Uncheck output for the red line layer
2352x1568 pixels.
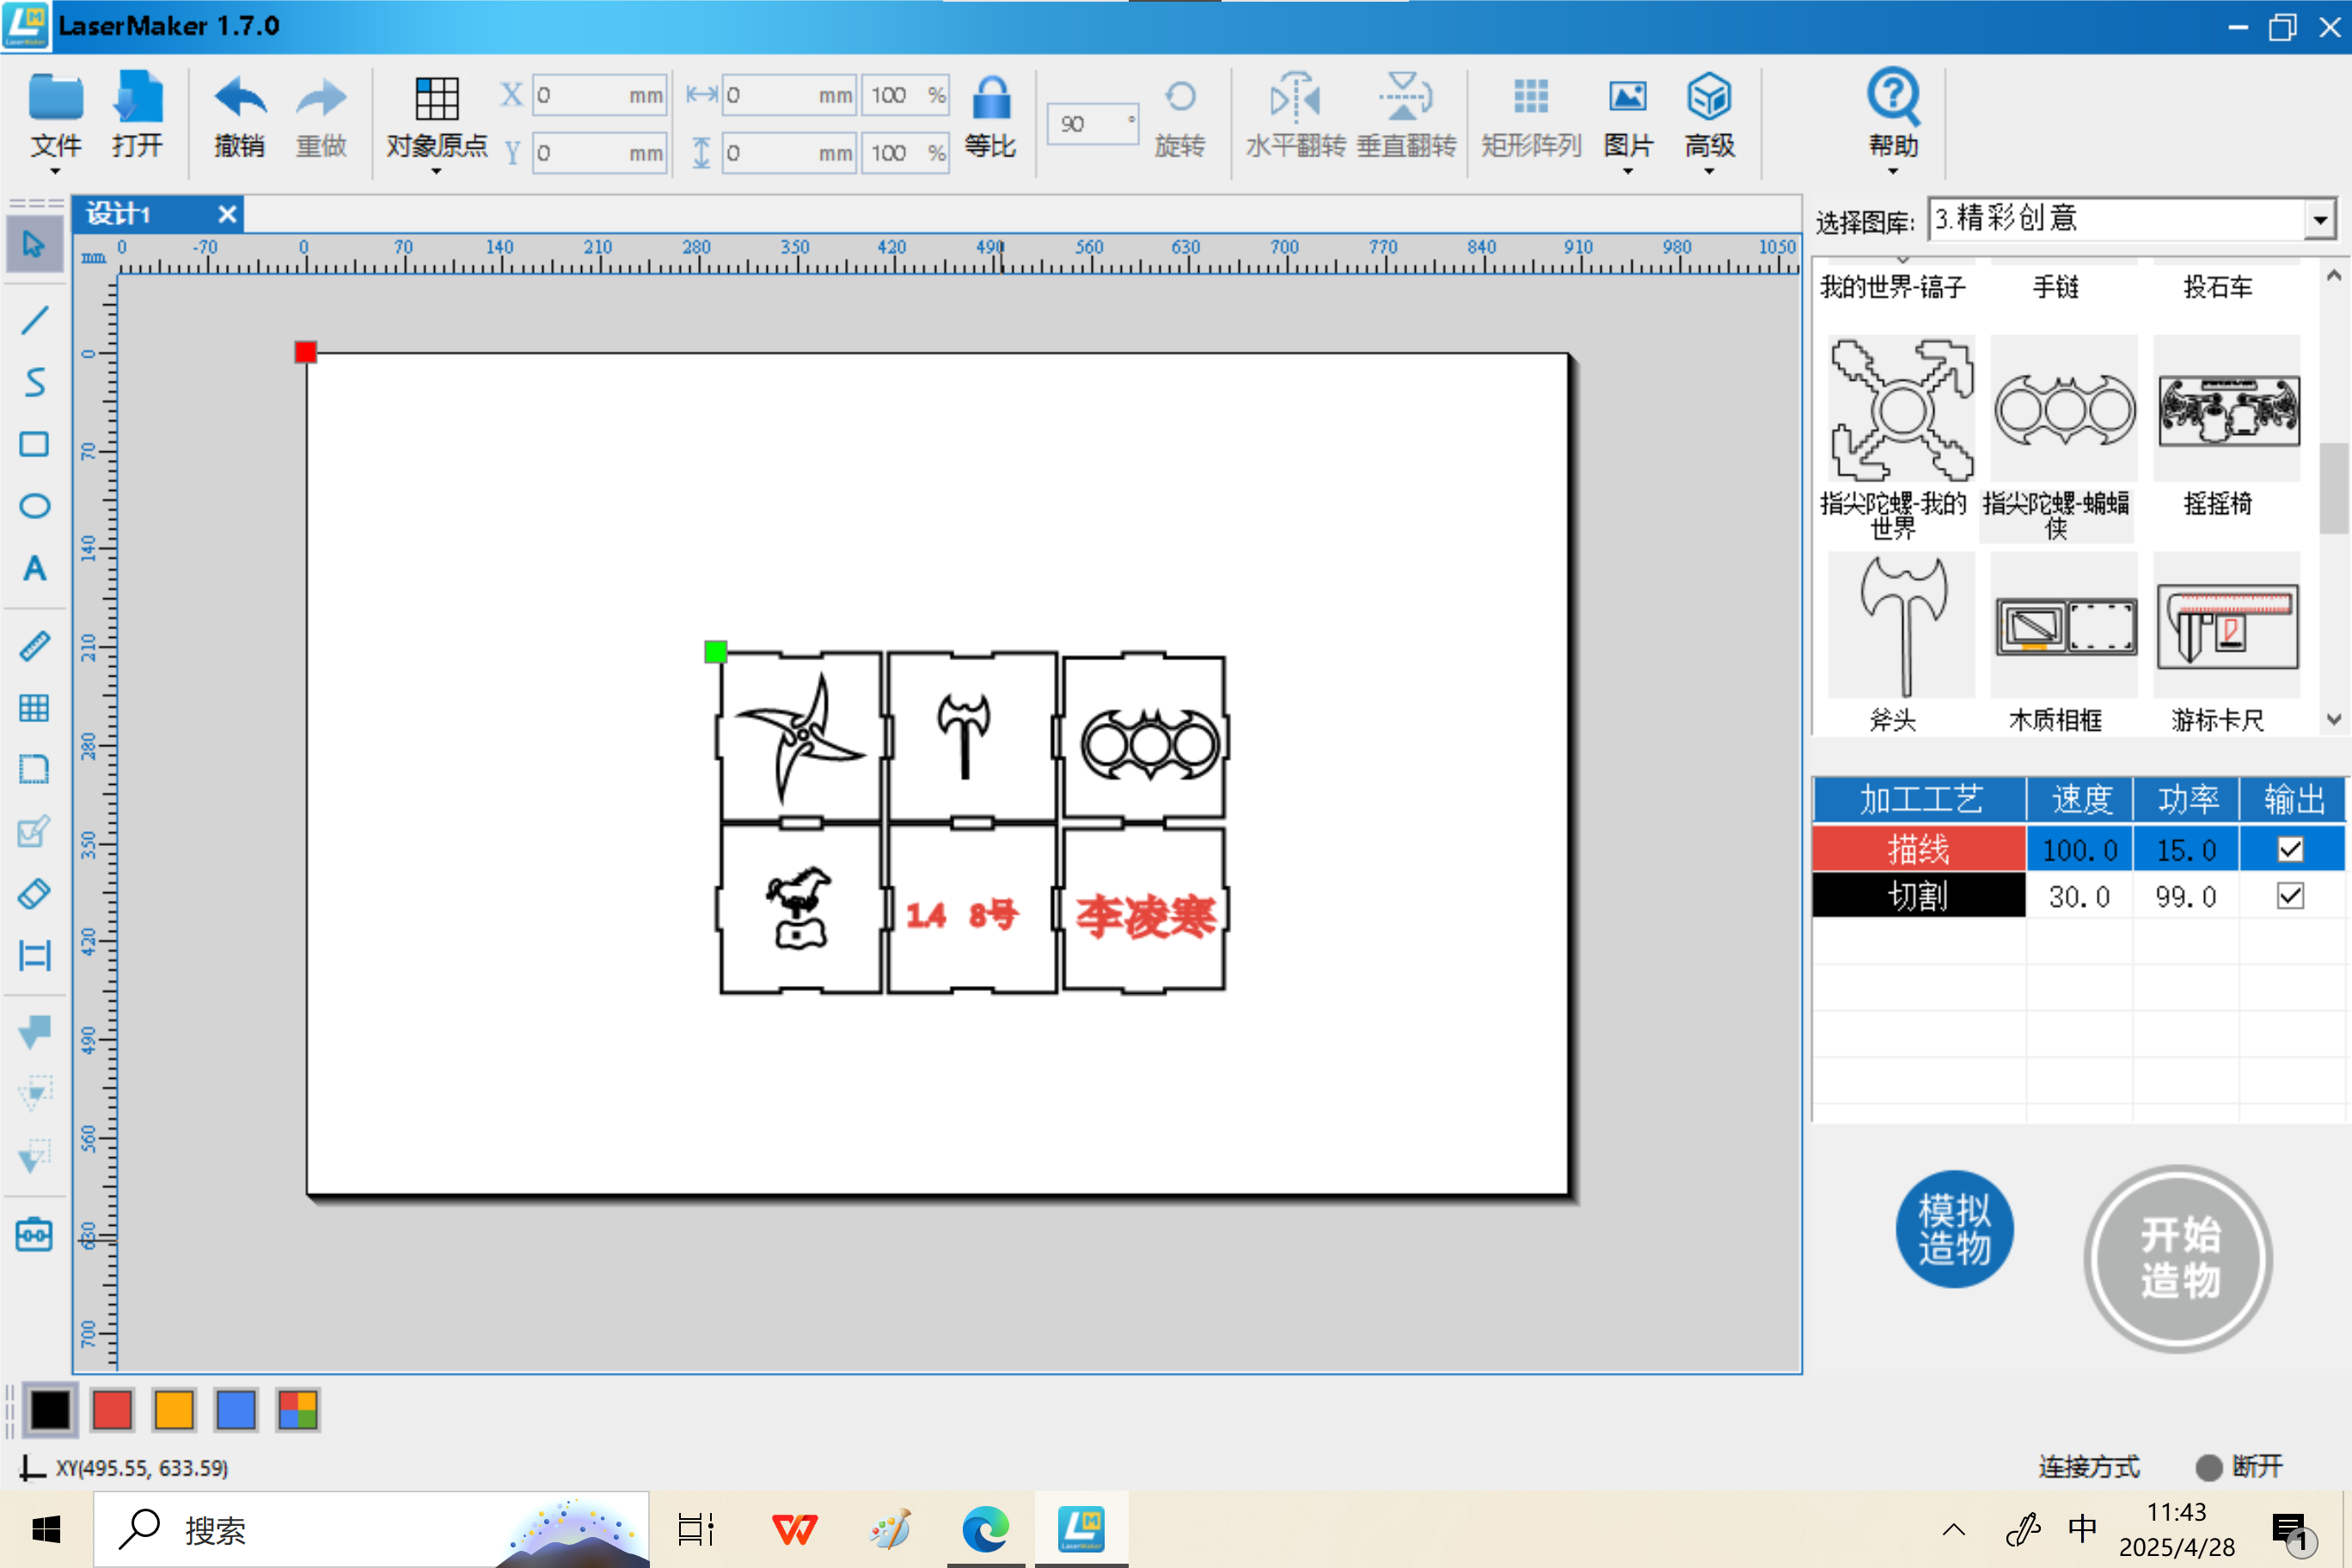click(2289, 849)
